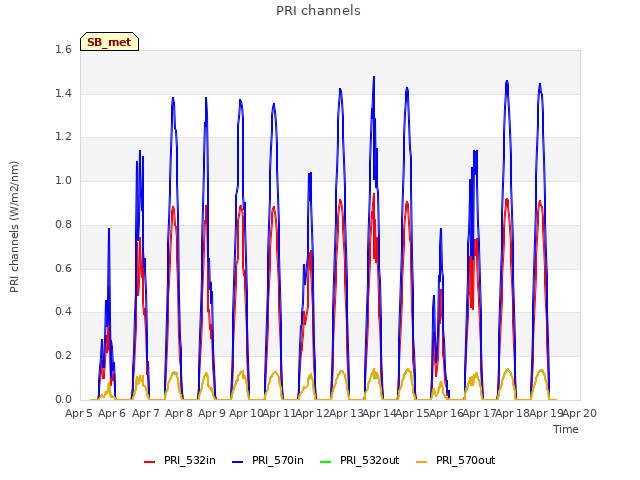The image size is (640, 480).
Task: Click the 1.0 y-axis tick label
Action: click(63, 180)
